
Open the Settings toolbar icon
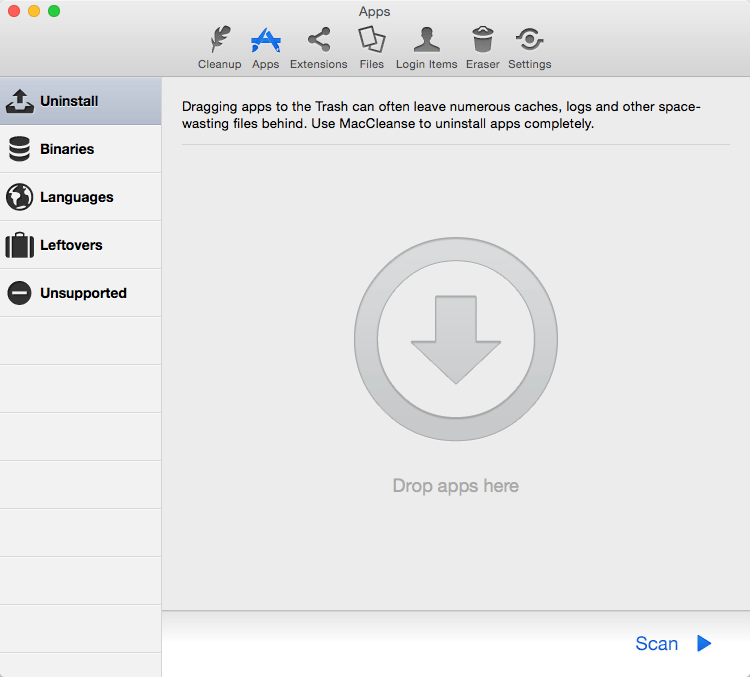[529, 39]
